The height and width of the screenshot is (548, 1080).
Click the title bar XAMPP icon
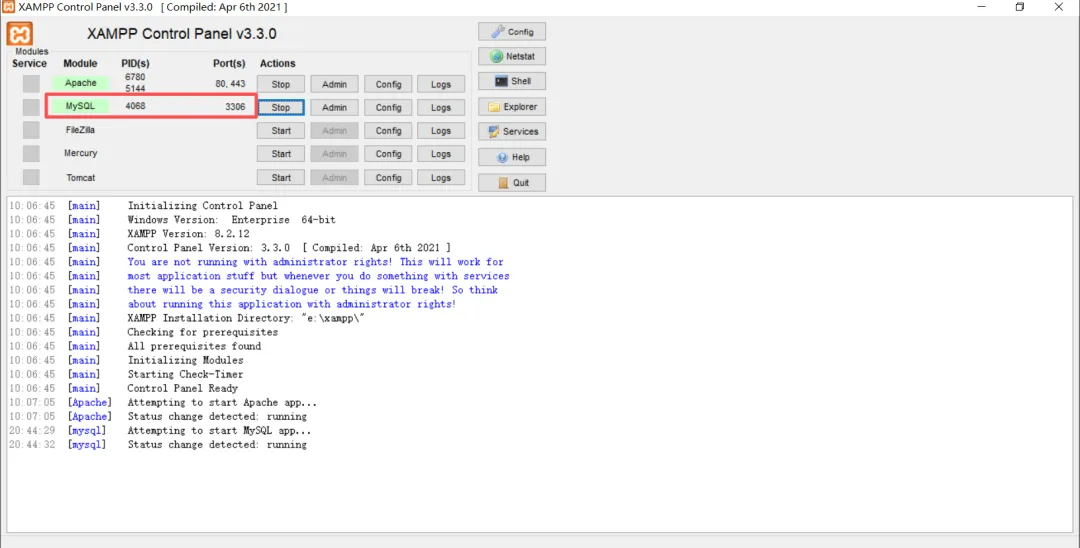click(8, 7)
